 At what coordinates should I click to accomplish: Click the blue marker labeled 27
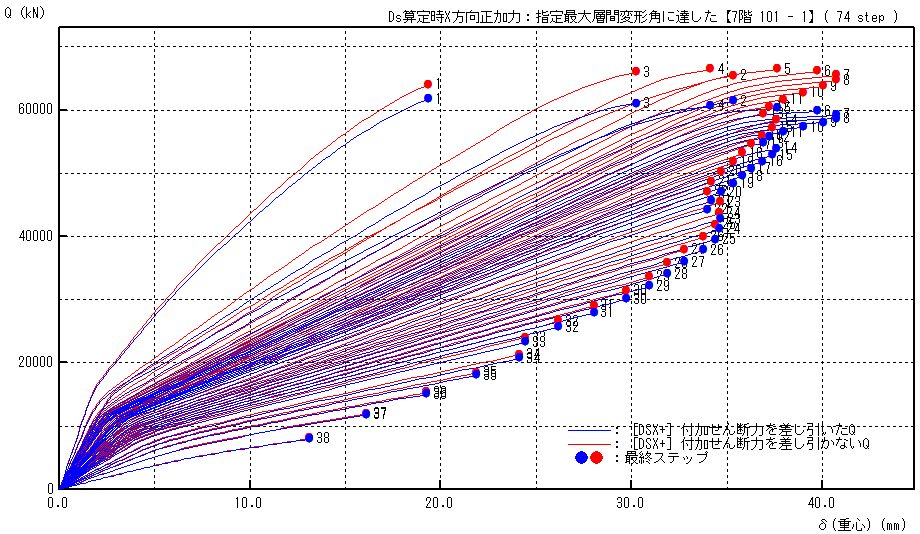(x=684, y=261)
